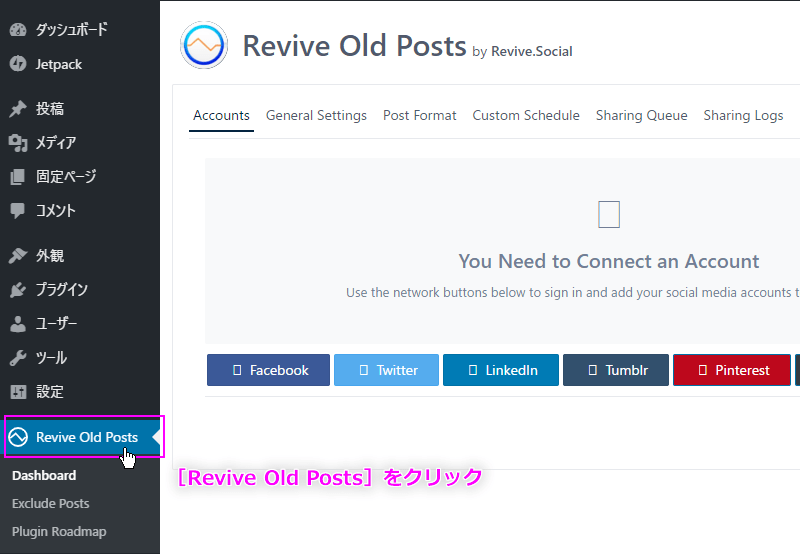Click the 'Use the network buttons below' text
The width and height of the screenshot is (800, 554).
(x=572, y=292)
